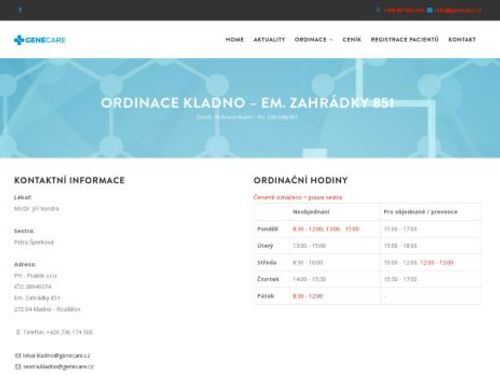
Task: Click the red 'Červeně označeno' note
Action: point(298,197)
